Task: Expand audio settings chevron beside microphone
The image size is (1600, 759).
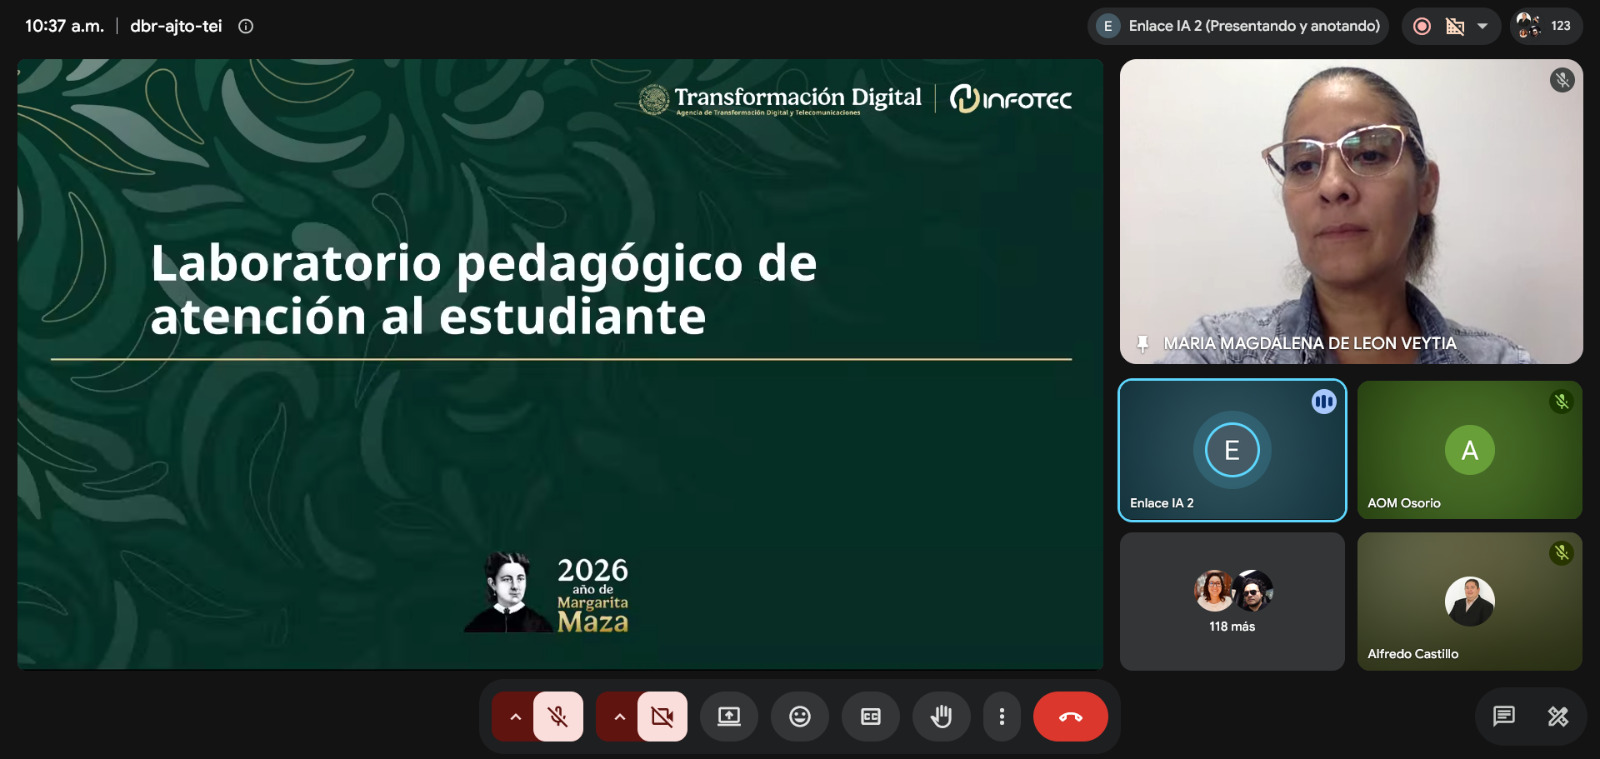Action: [x=515, y=716]
